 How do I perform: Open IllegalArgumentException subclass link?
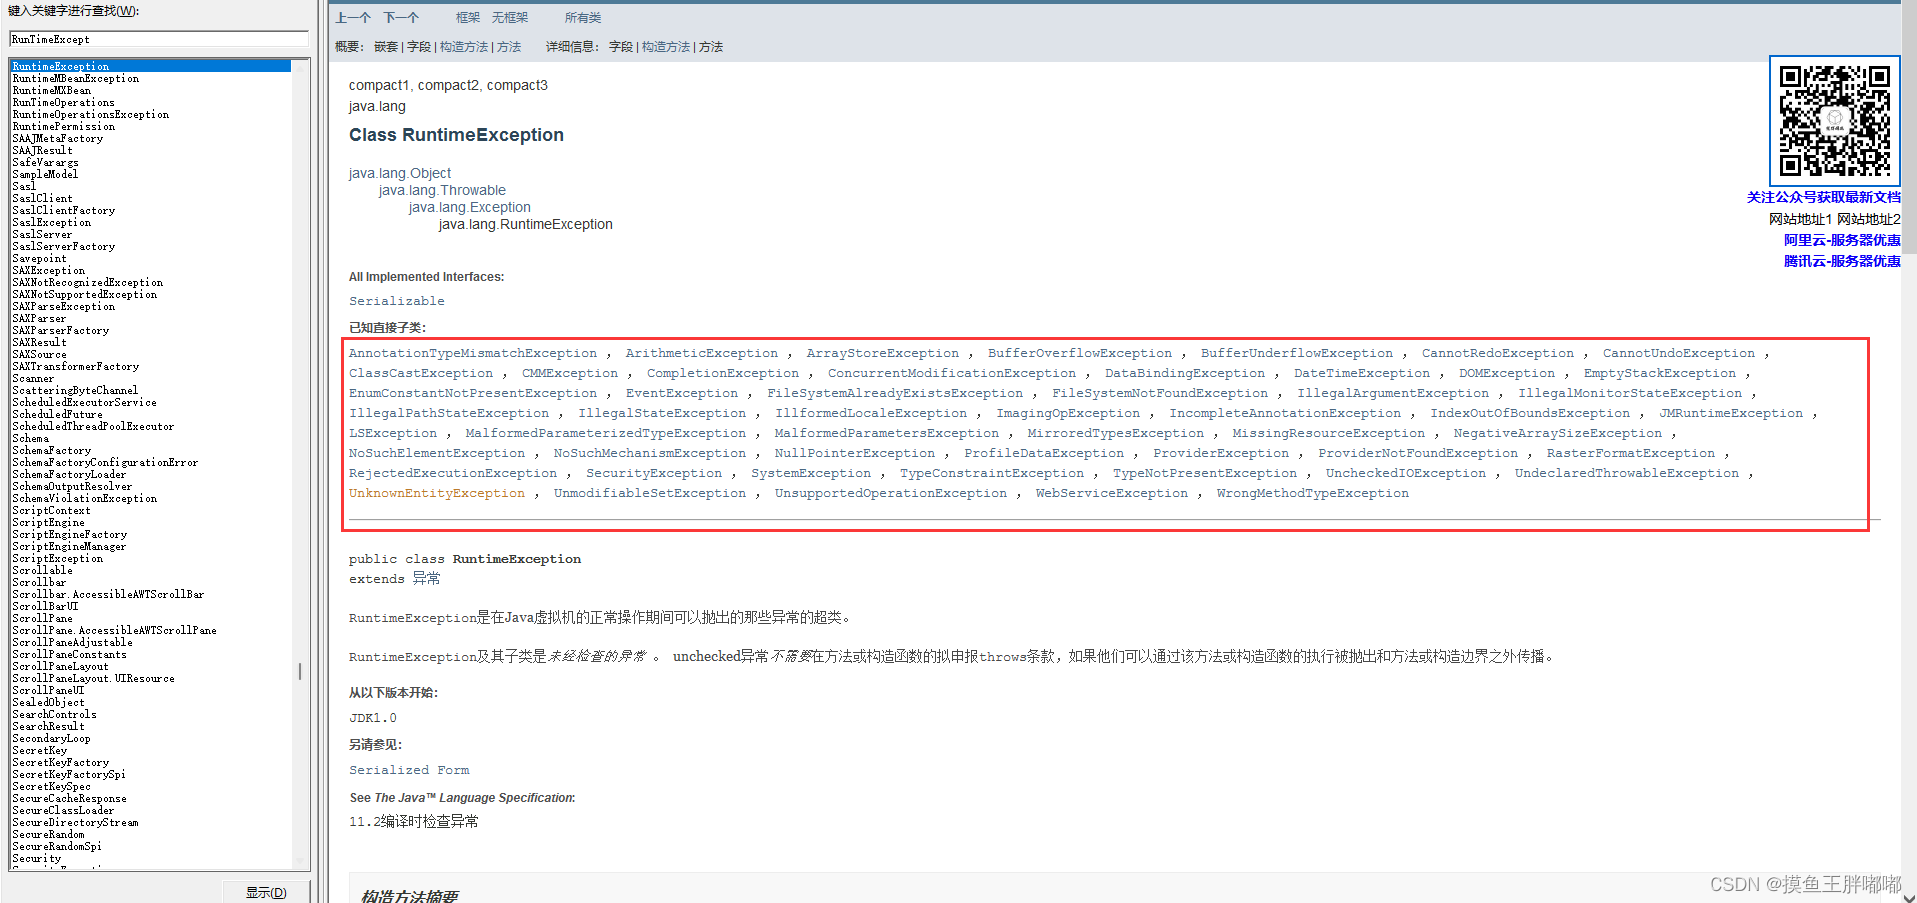point(1393,393)
